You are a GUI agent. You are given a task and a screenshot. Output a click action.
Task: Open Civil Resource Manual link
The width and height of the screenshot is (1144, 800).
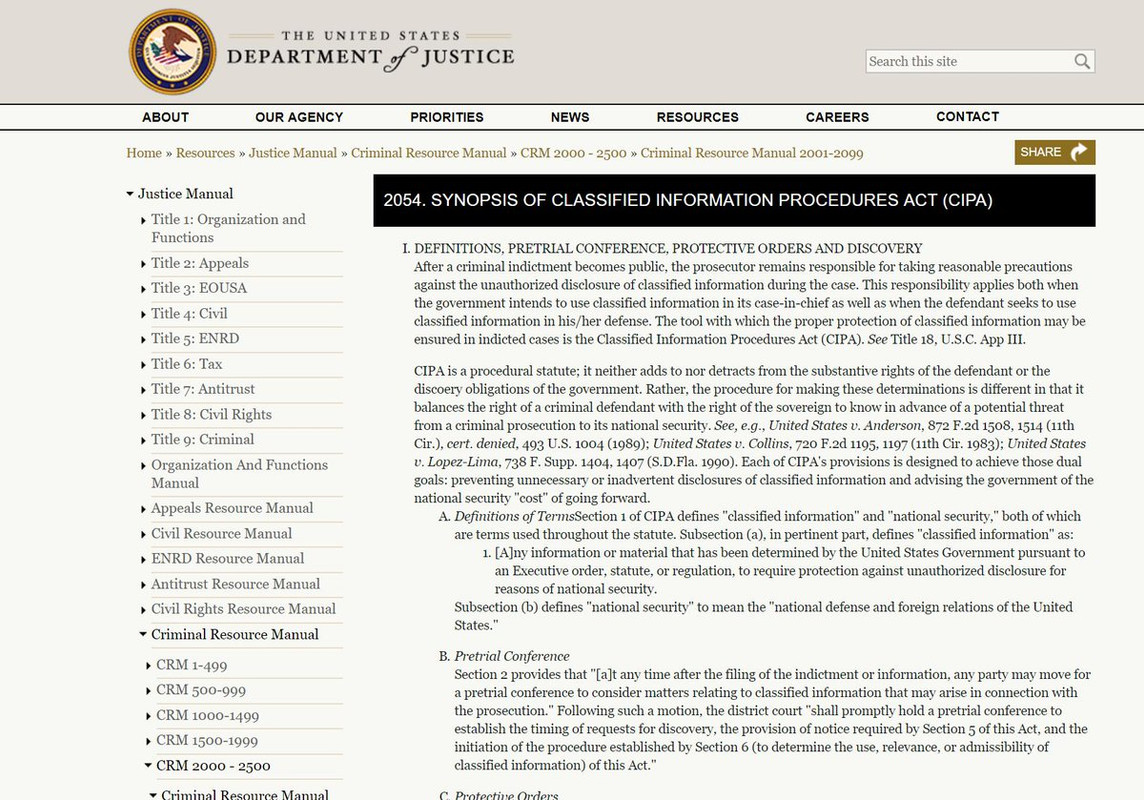(x=221, y=534)
